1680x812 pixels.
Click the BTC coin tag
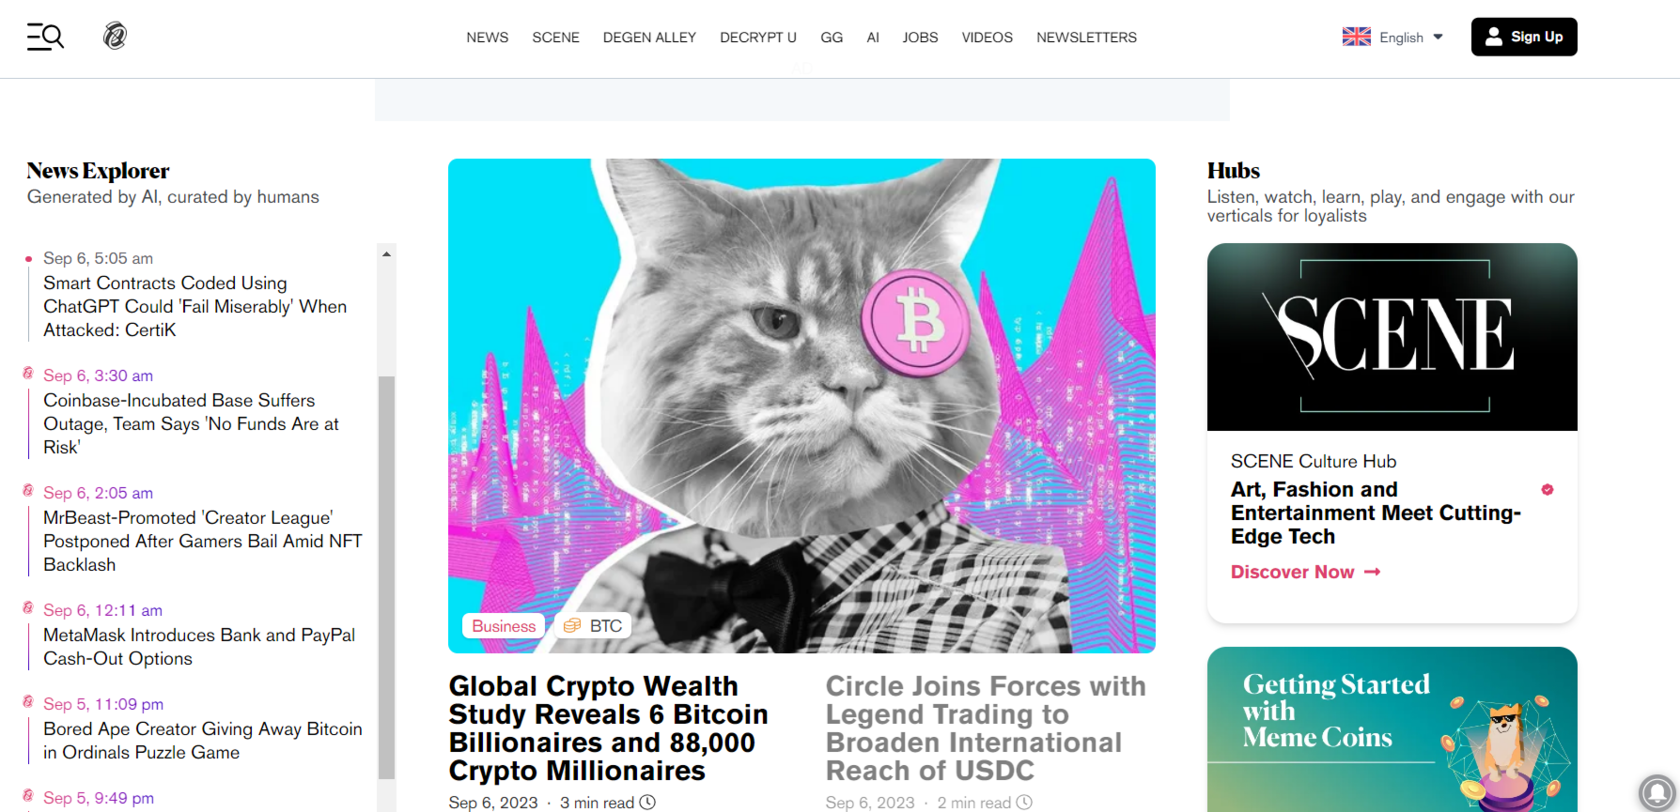coord(592,626)
